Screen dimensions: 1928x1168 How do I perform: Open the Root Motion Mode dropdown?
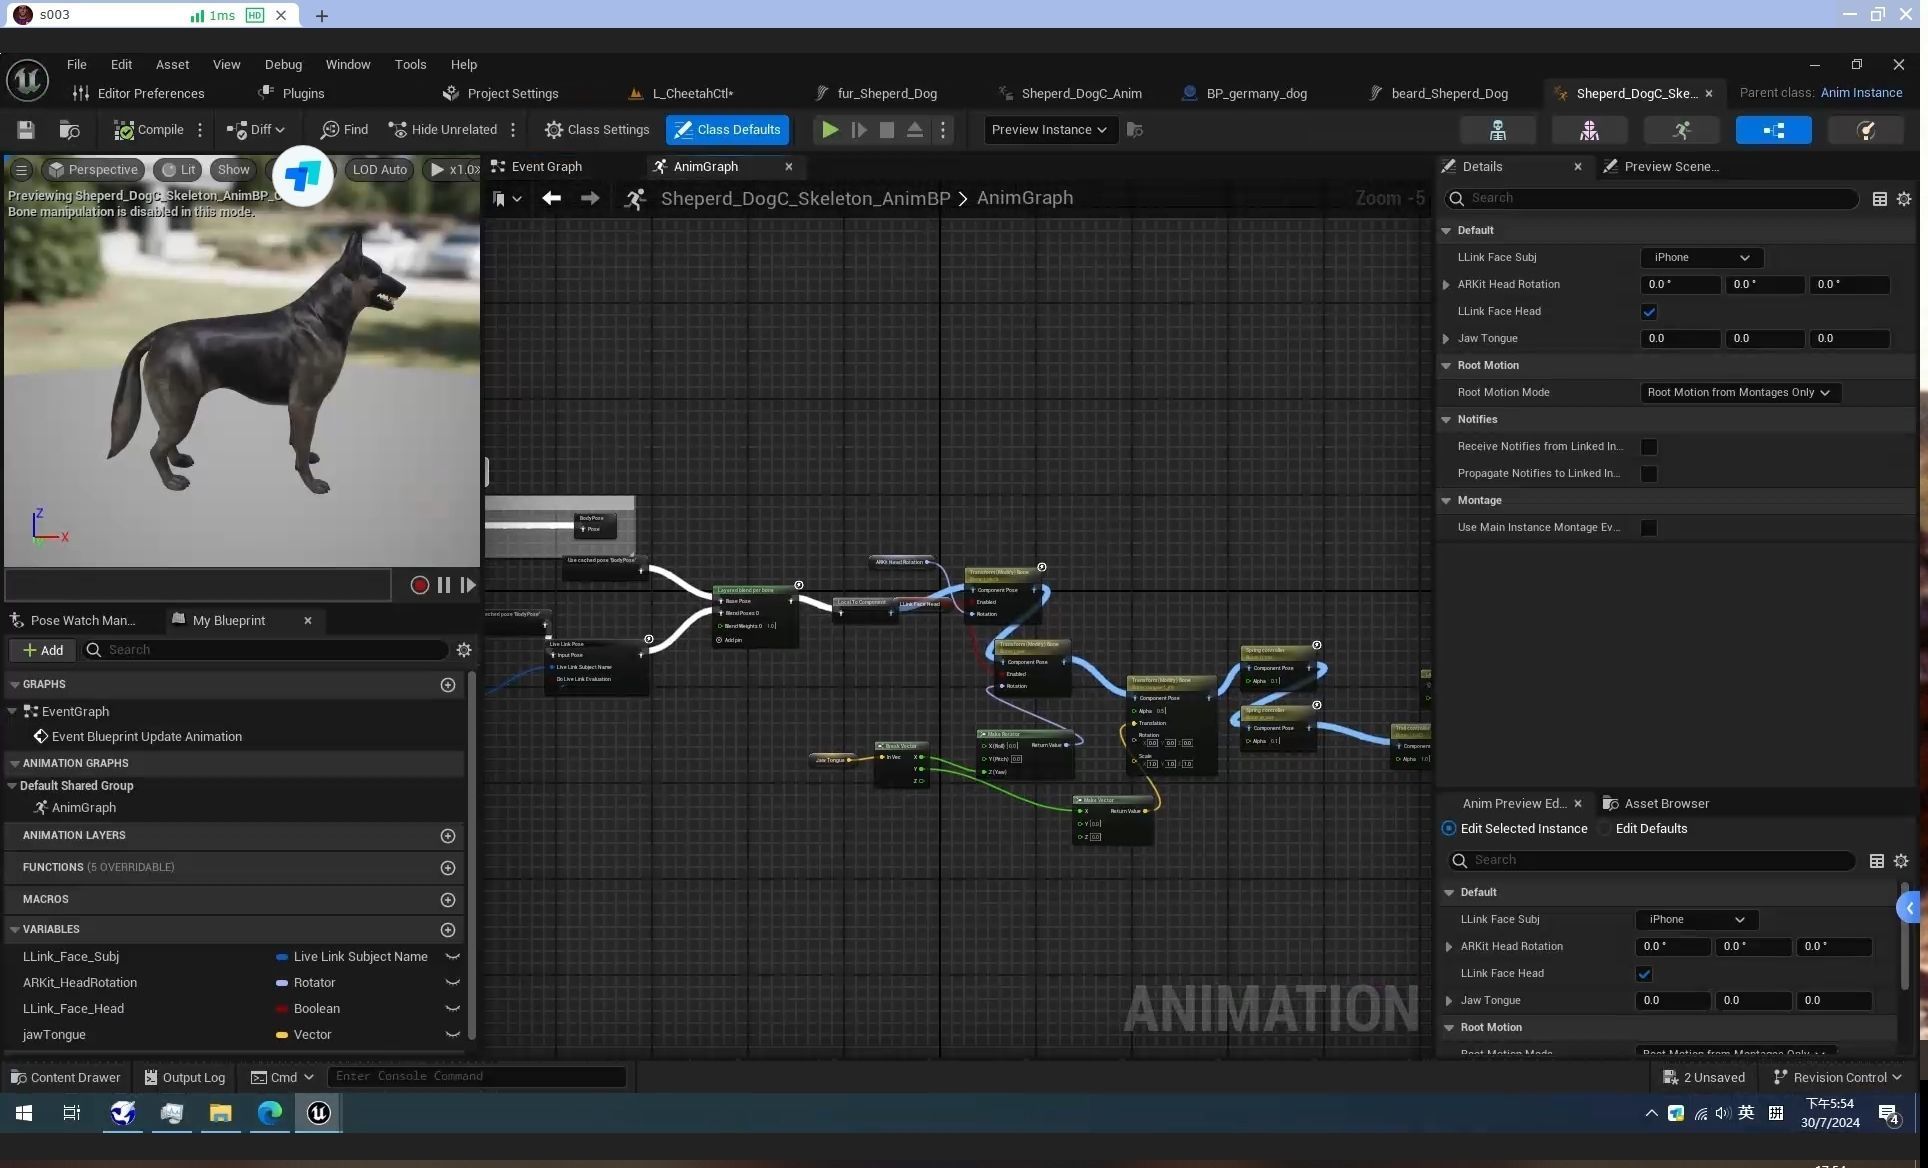point(1740,393)
